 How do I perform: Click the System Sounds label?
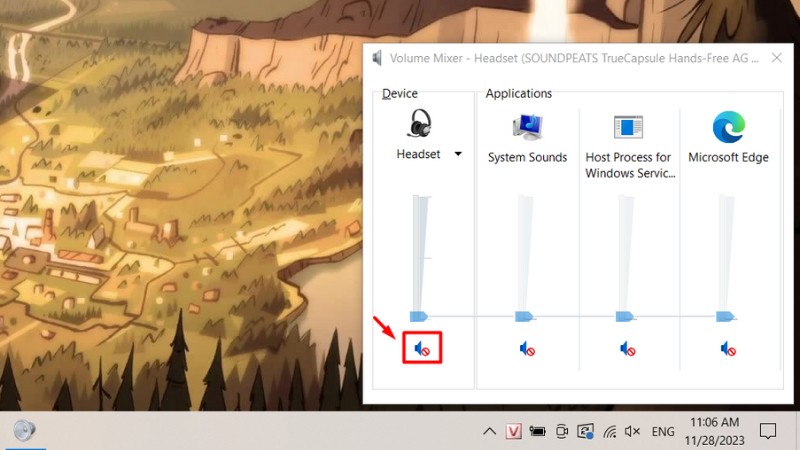click(x=527, y=157)
